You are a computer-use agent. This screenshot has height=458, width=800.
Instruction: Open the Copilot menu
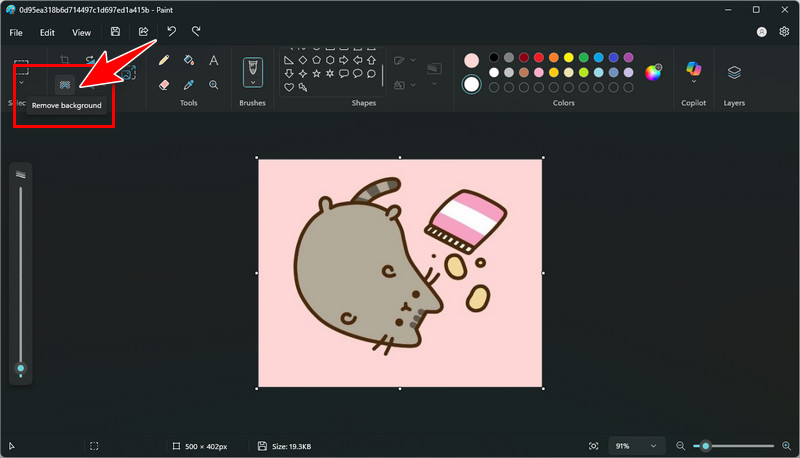point(694,72)
